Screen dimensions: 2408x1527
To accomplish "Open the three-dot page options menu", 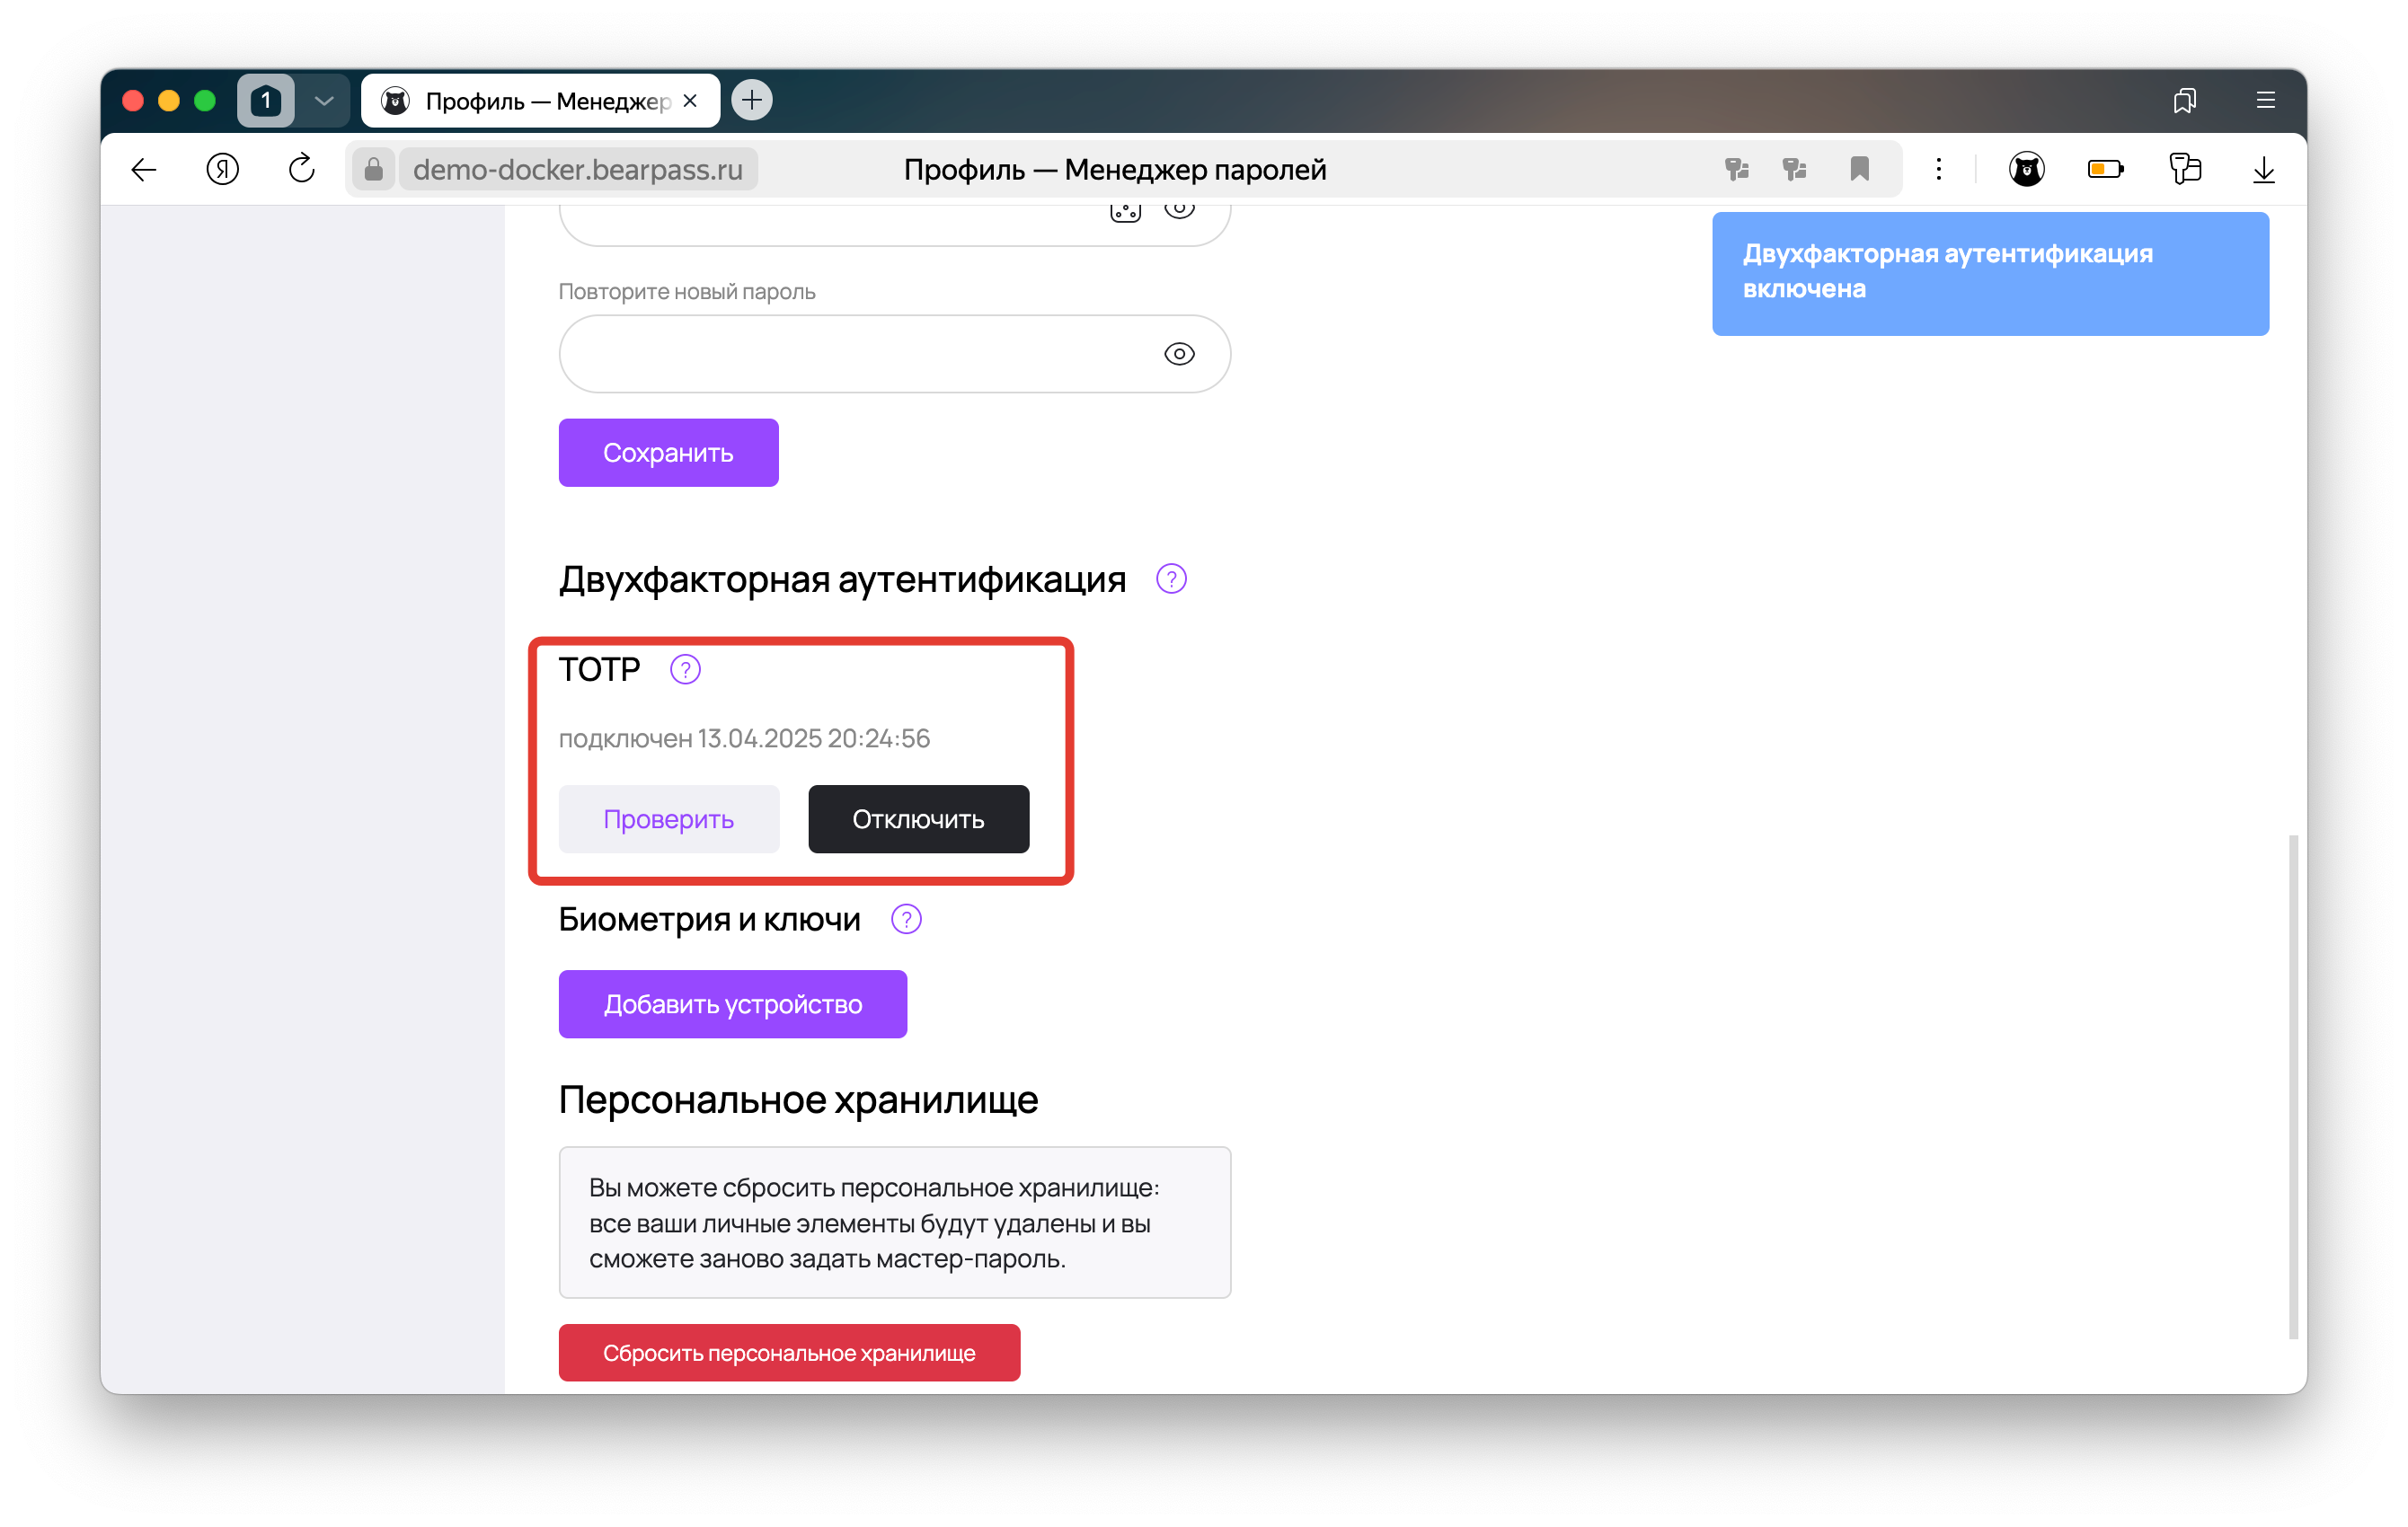I will pos(1938,169).
